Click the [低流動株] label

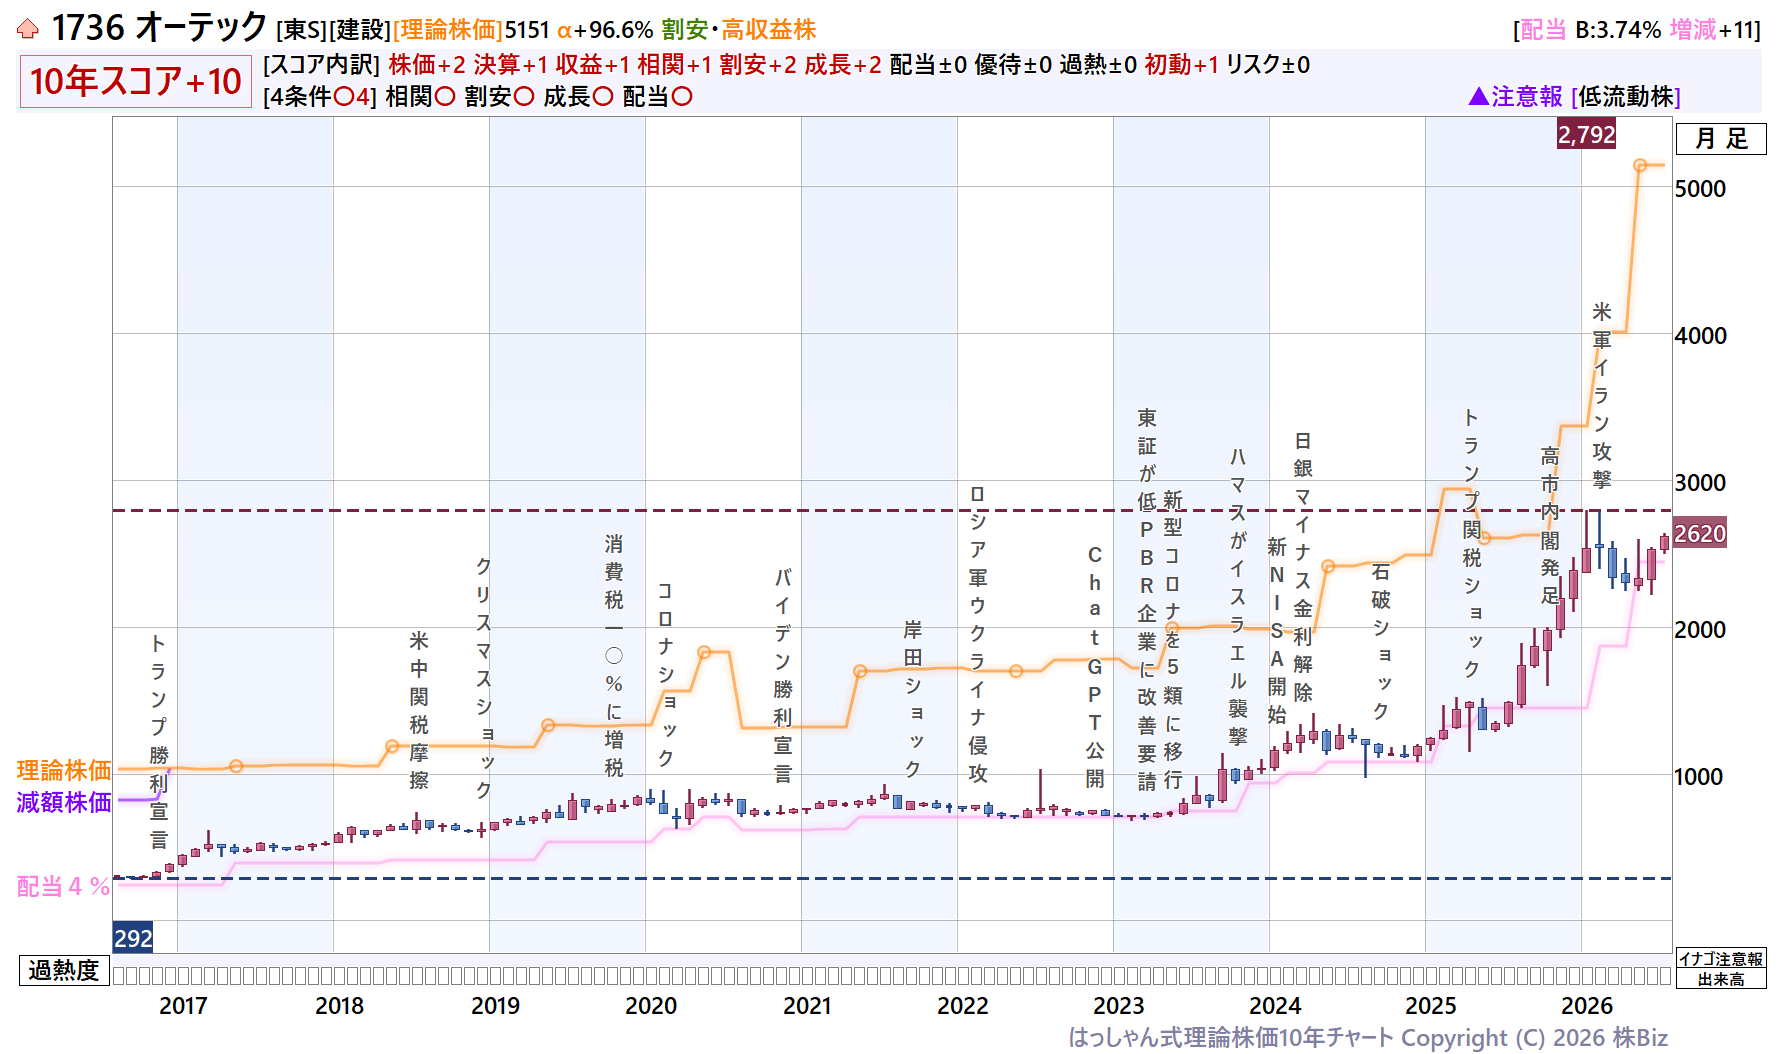pyautogui.click(x=1626, y=97)
